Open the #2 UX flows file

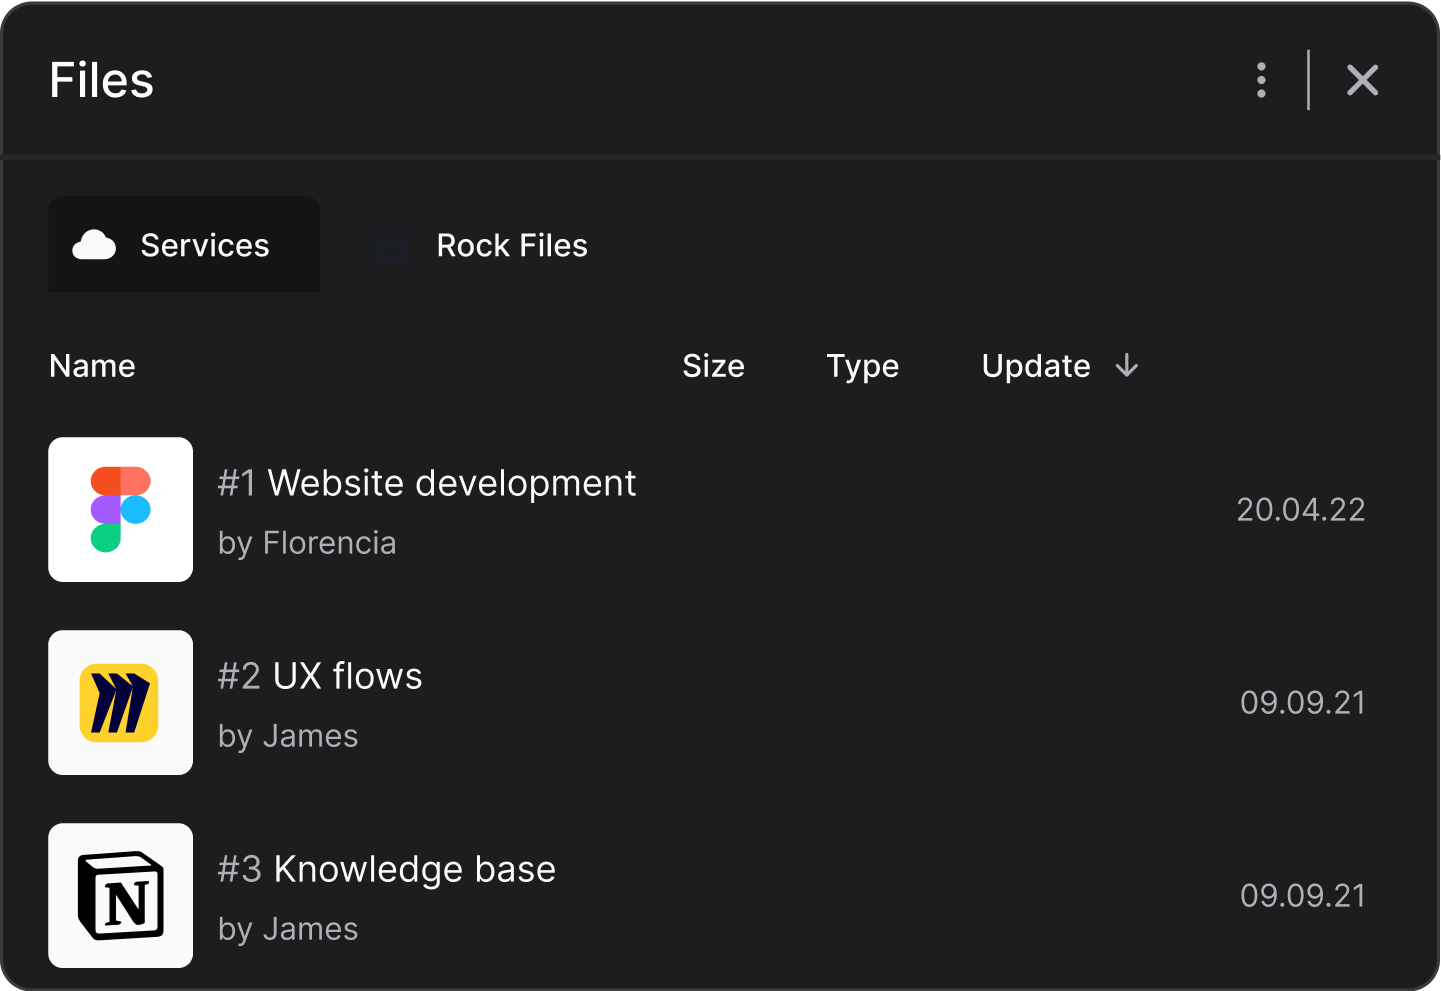point(320,676)
